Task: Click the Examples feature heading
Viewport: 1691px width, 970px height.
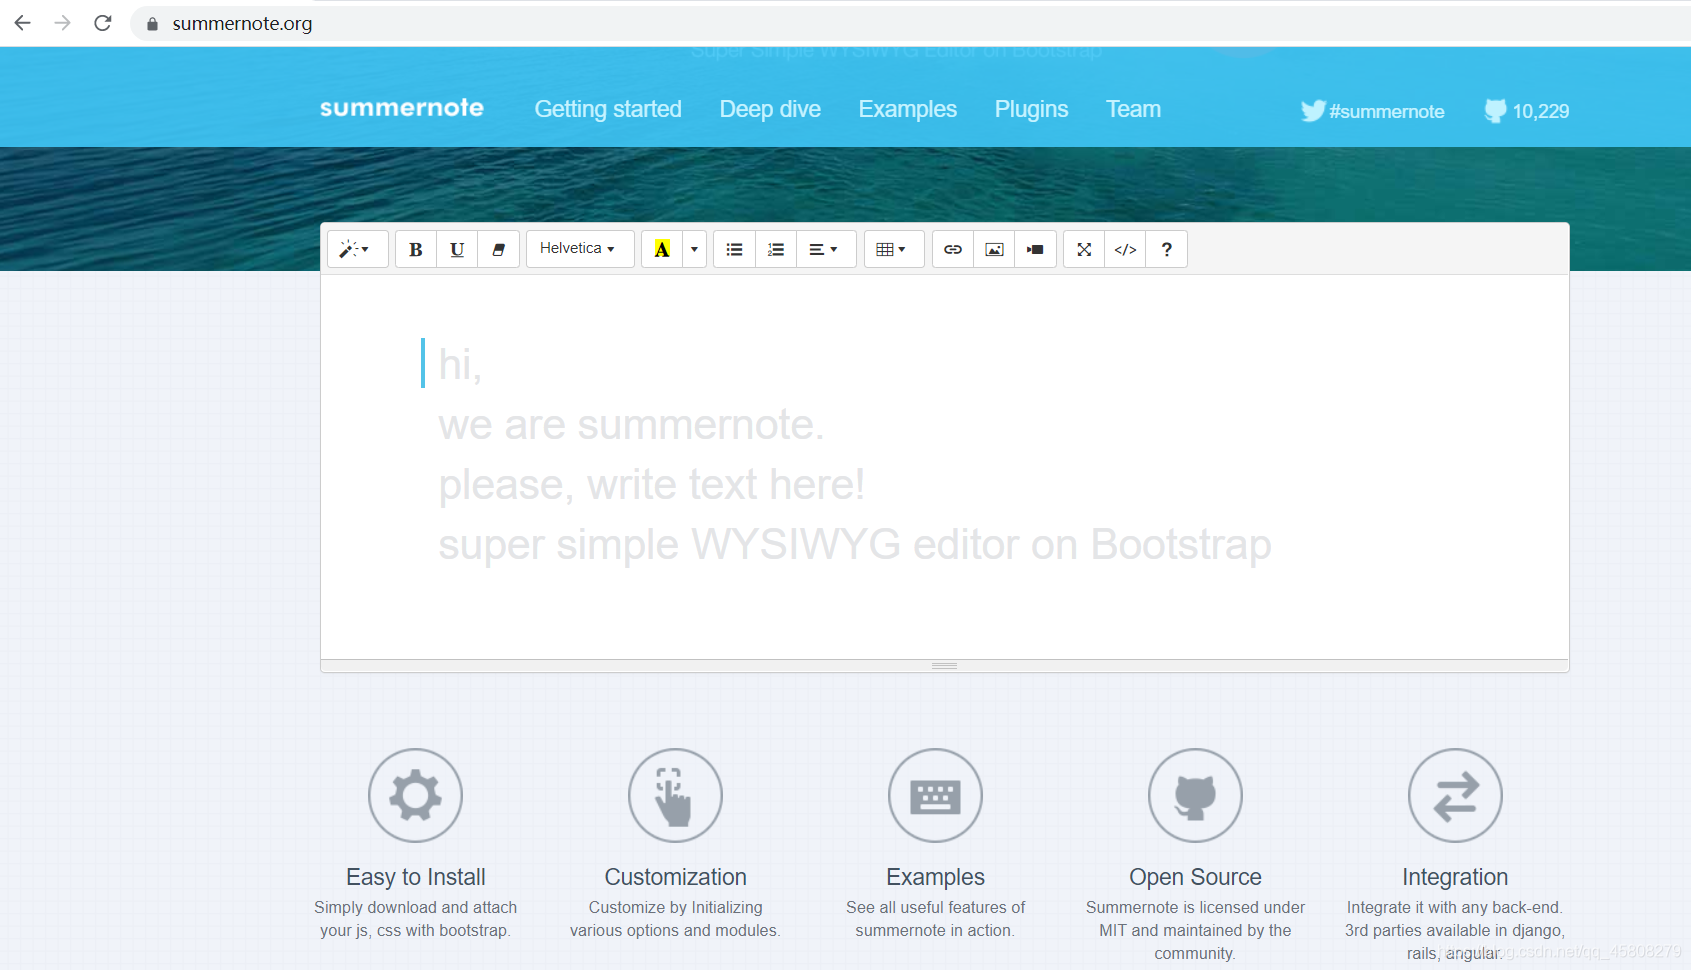Action: tap(935, 877)
